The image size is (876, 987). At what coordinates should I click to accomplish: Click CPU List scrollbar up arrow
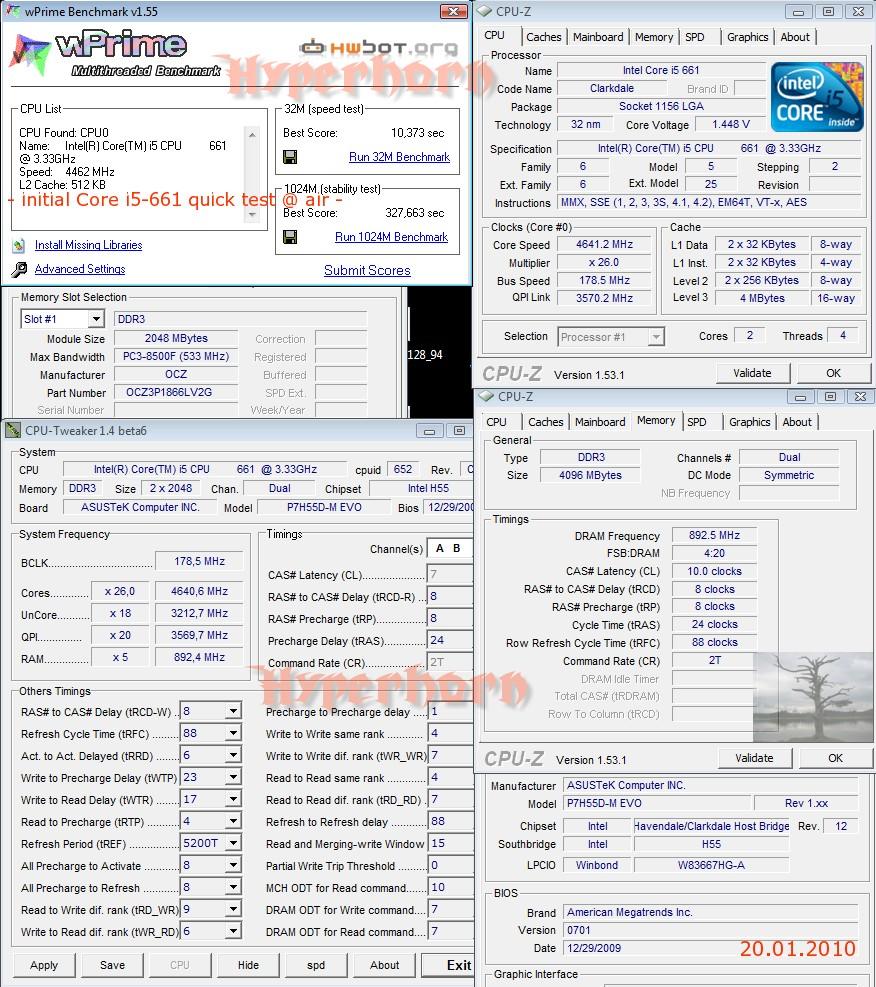[252, 134]
